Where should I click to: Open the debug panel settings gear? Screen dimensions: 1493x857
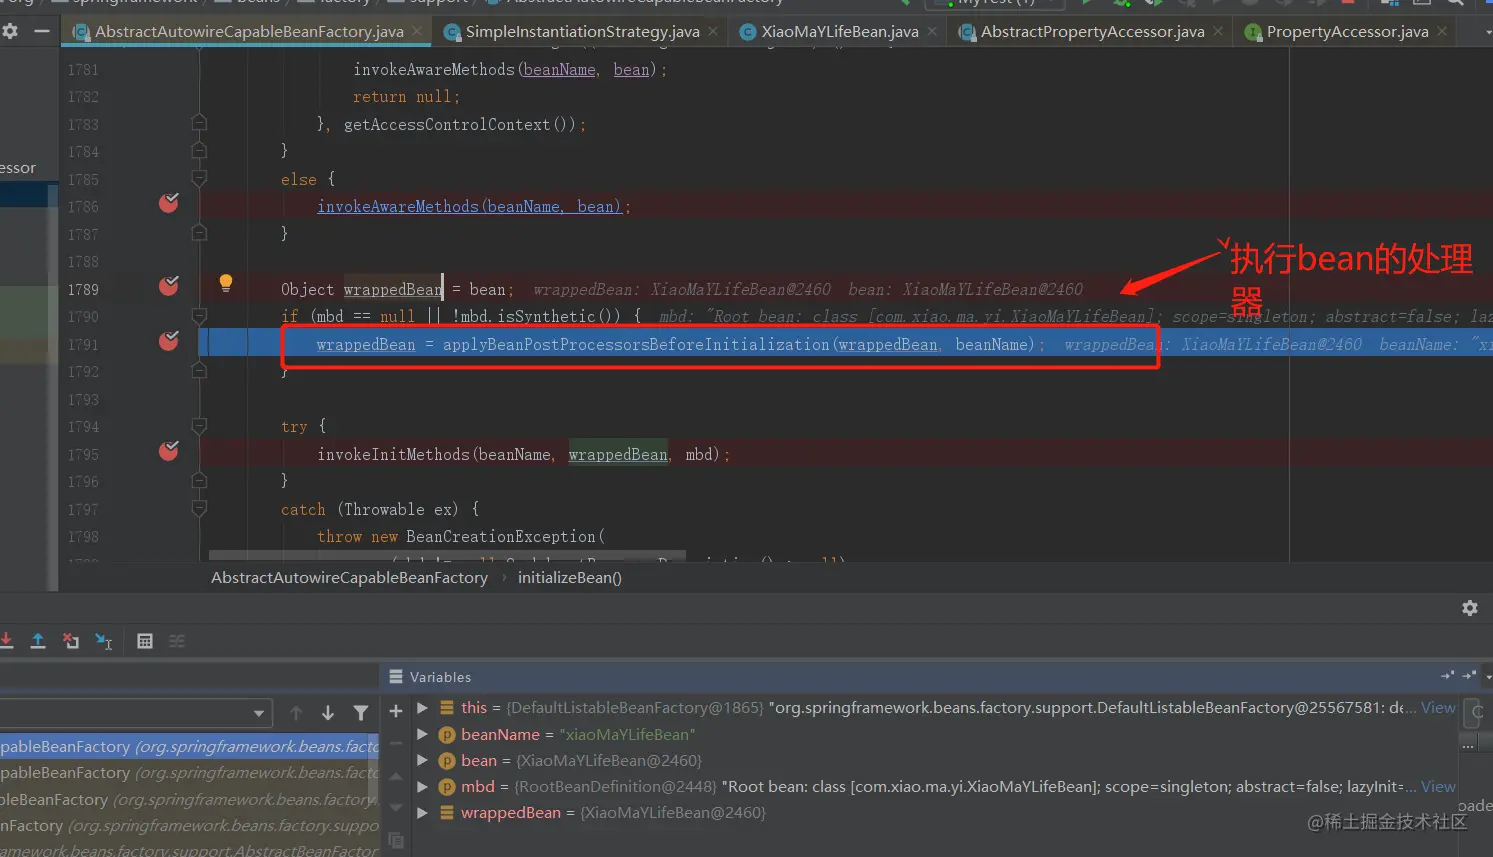1470,608
